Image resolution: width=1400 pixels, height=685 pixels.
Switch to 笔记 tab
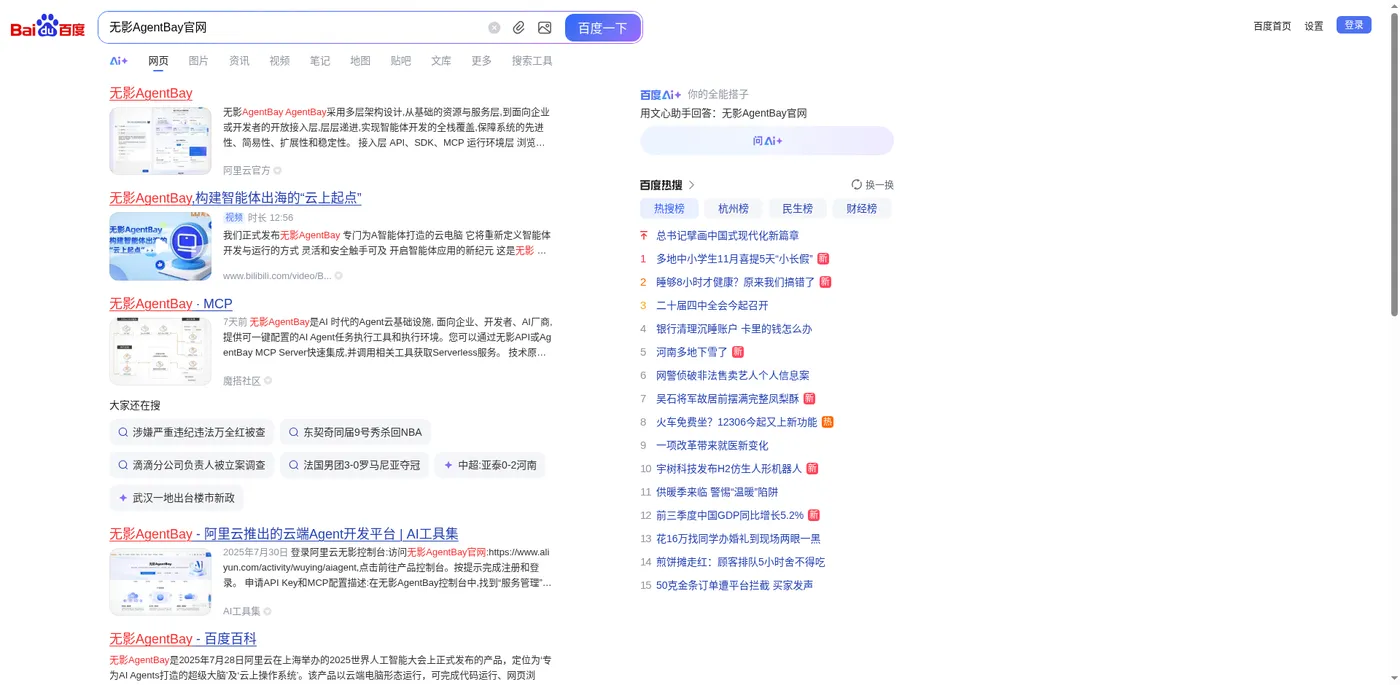pos(320,61)
